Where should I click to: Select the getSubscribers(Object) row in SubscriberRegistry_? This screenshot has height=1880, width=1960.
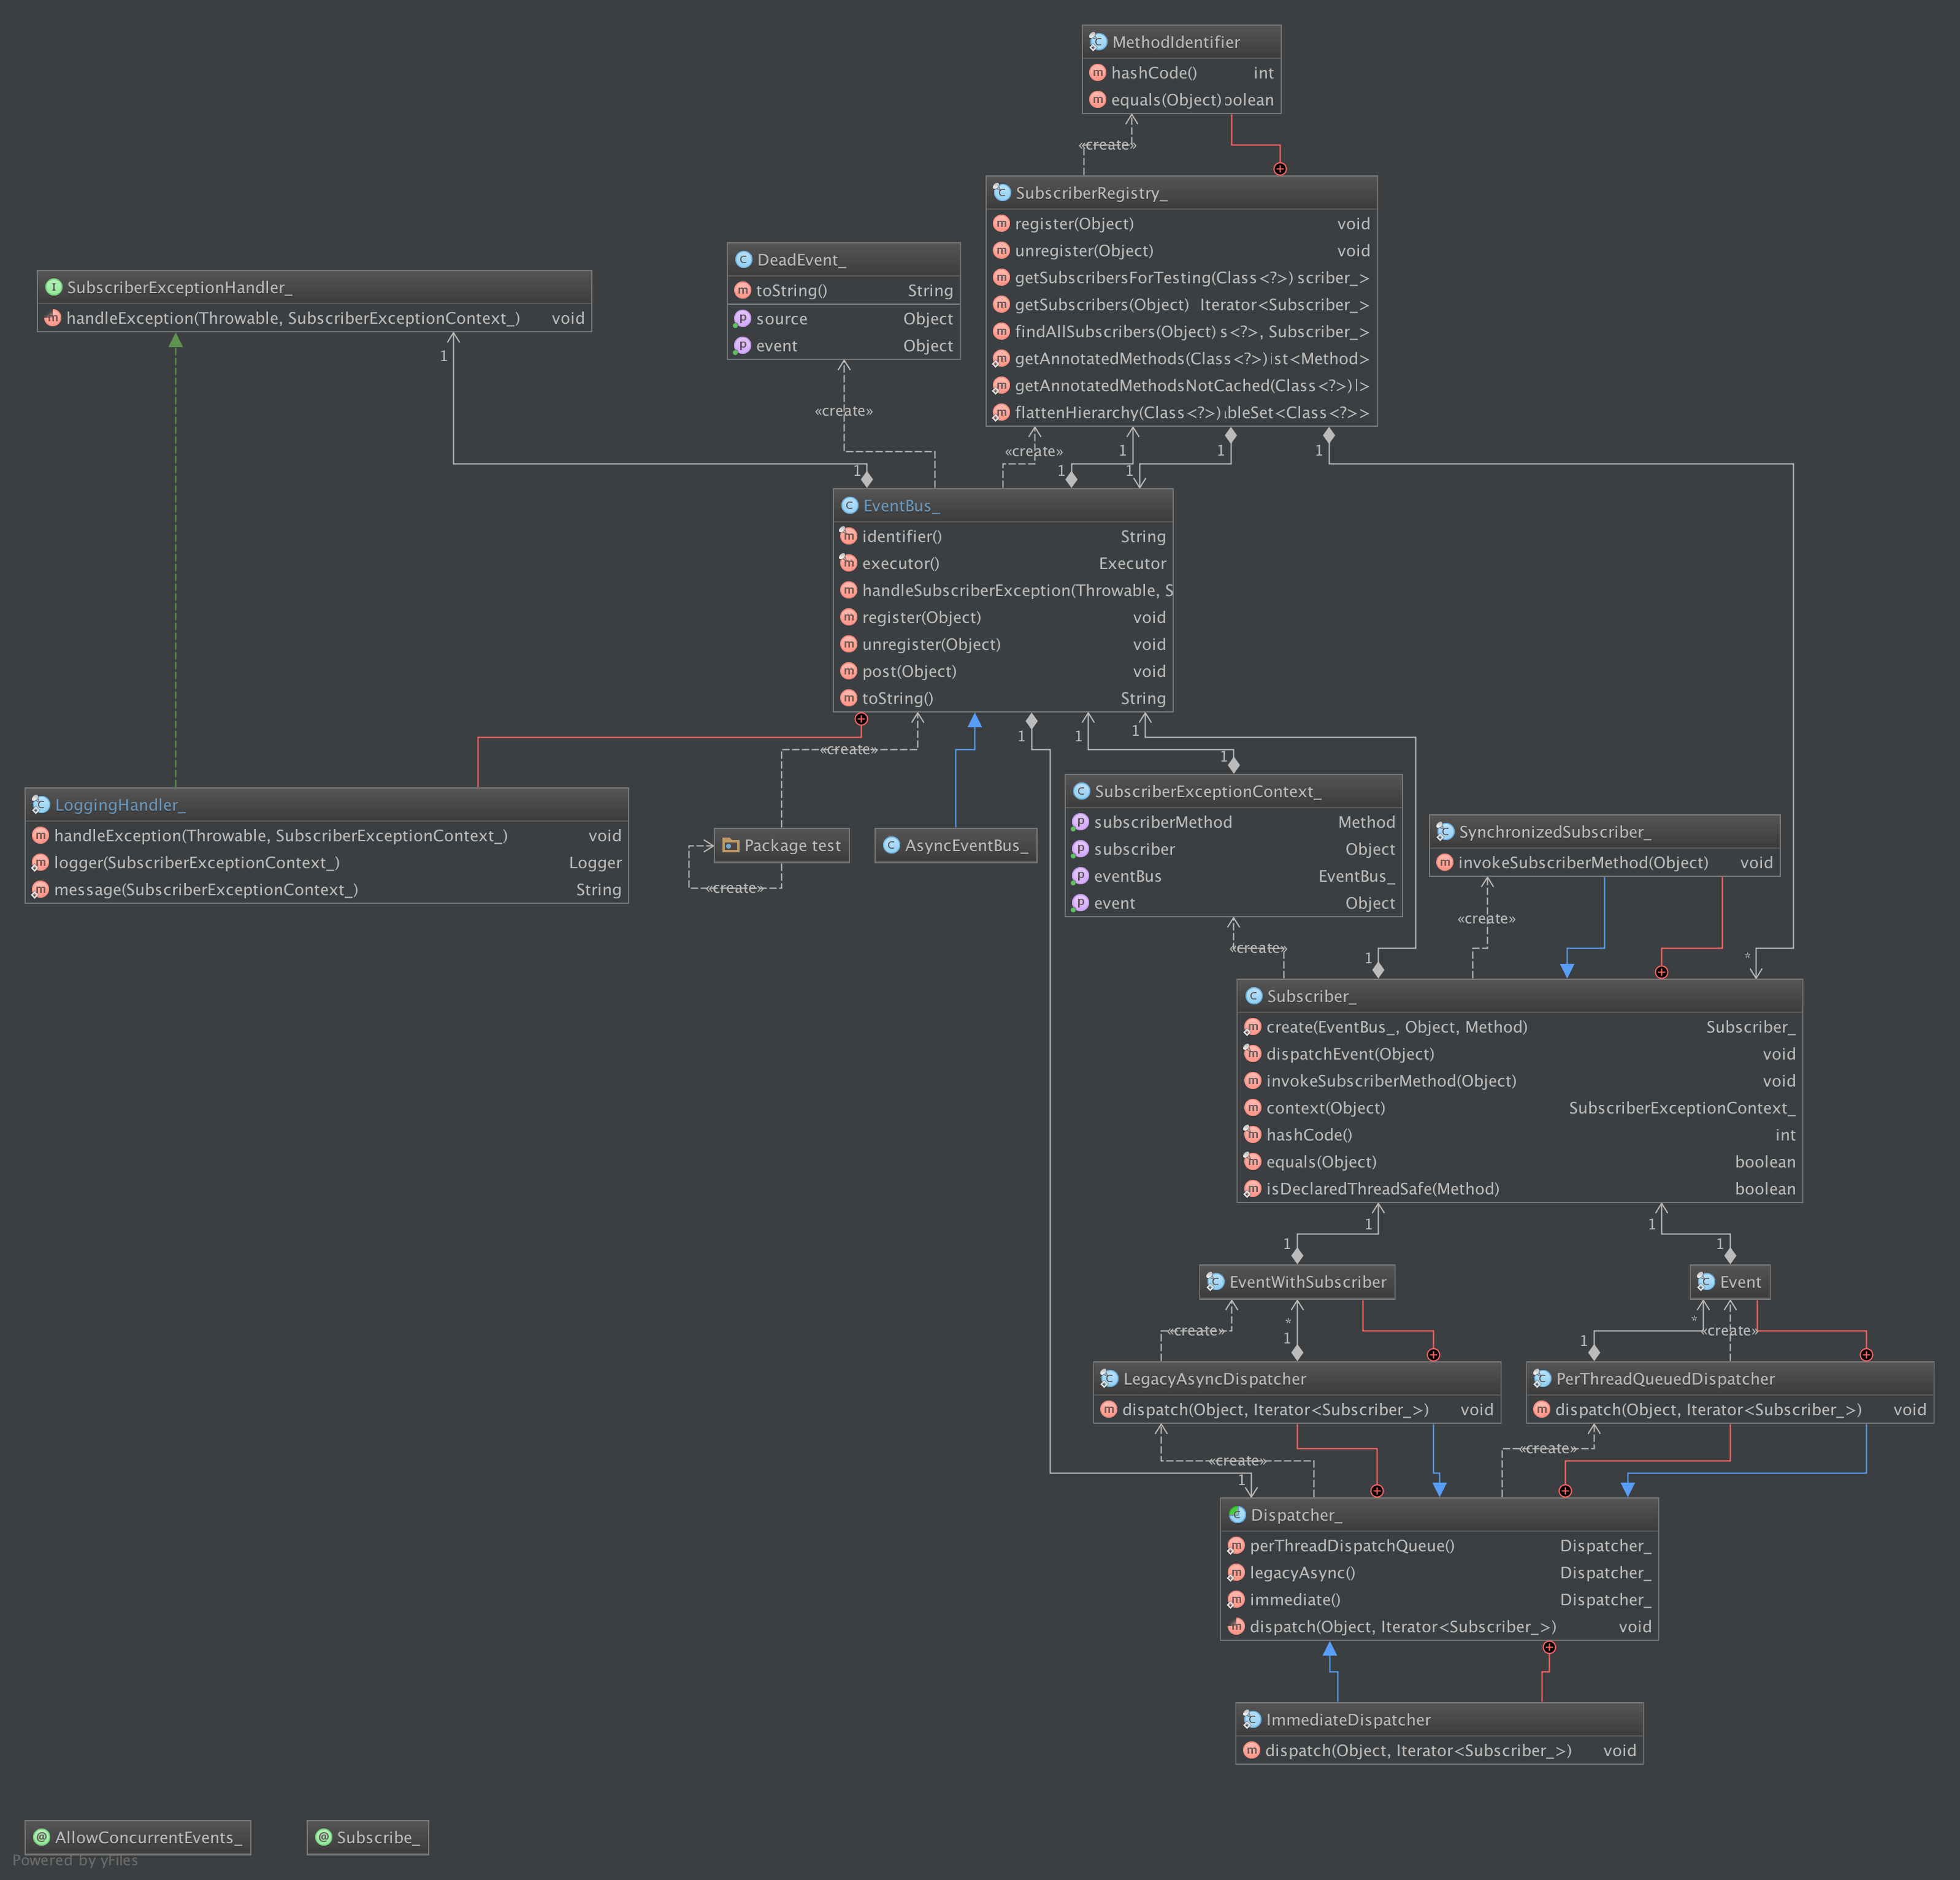click(1101, 305)
